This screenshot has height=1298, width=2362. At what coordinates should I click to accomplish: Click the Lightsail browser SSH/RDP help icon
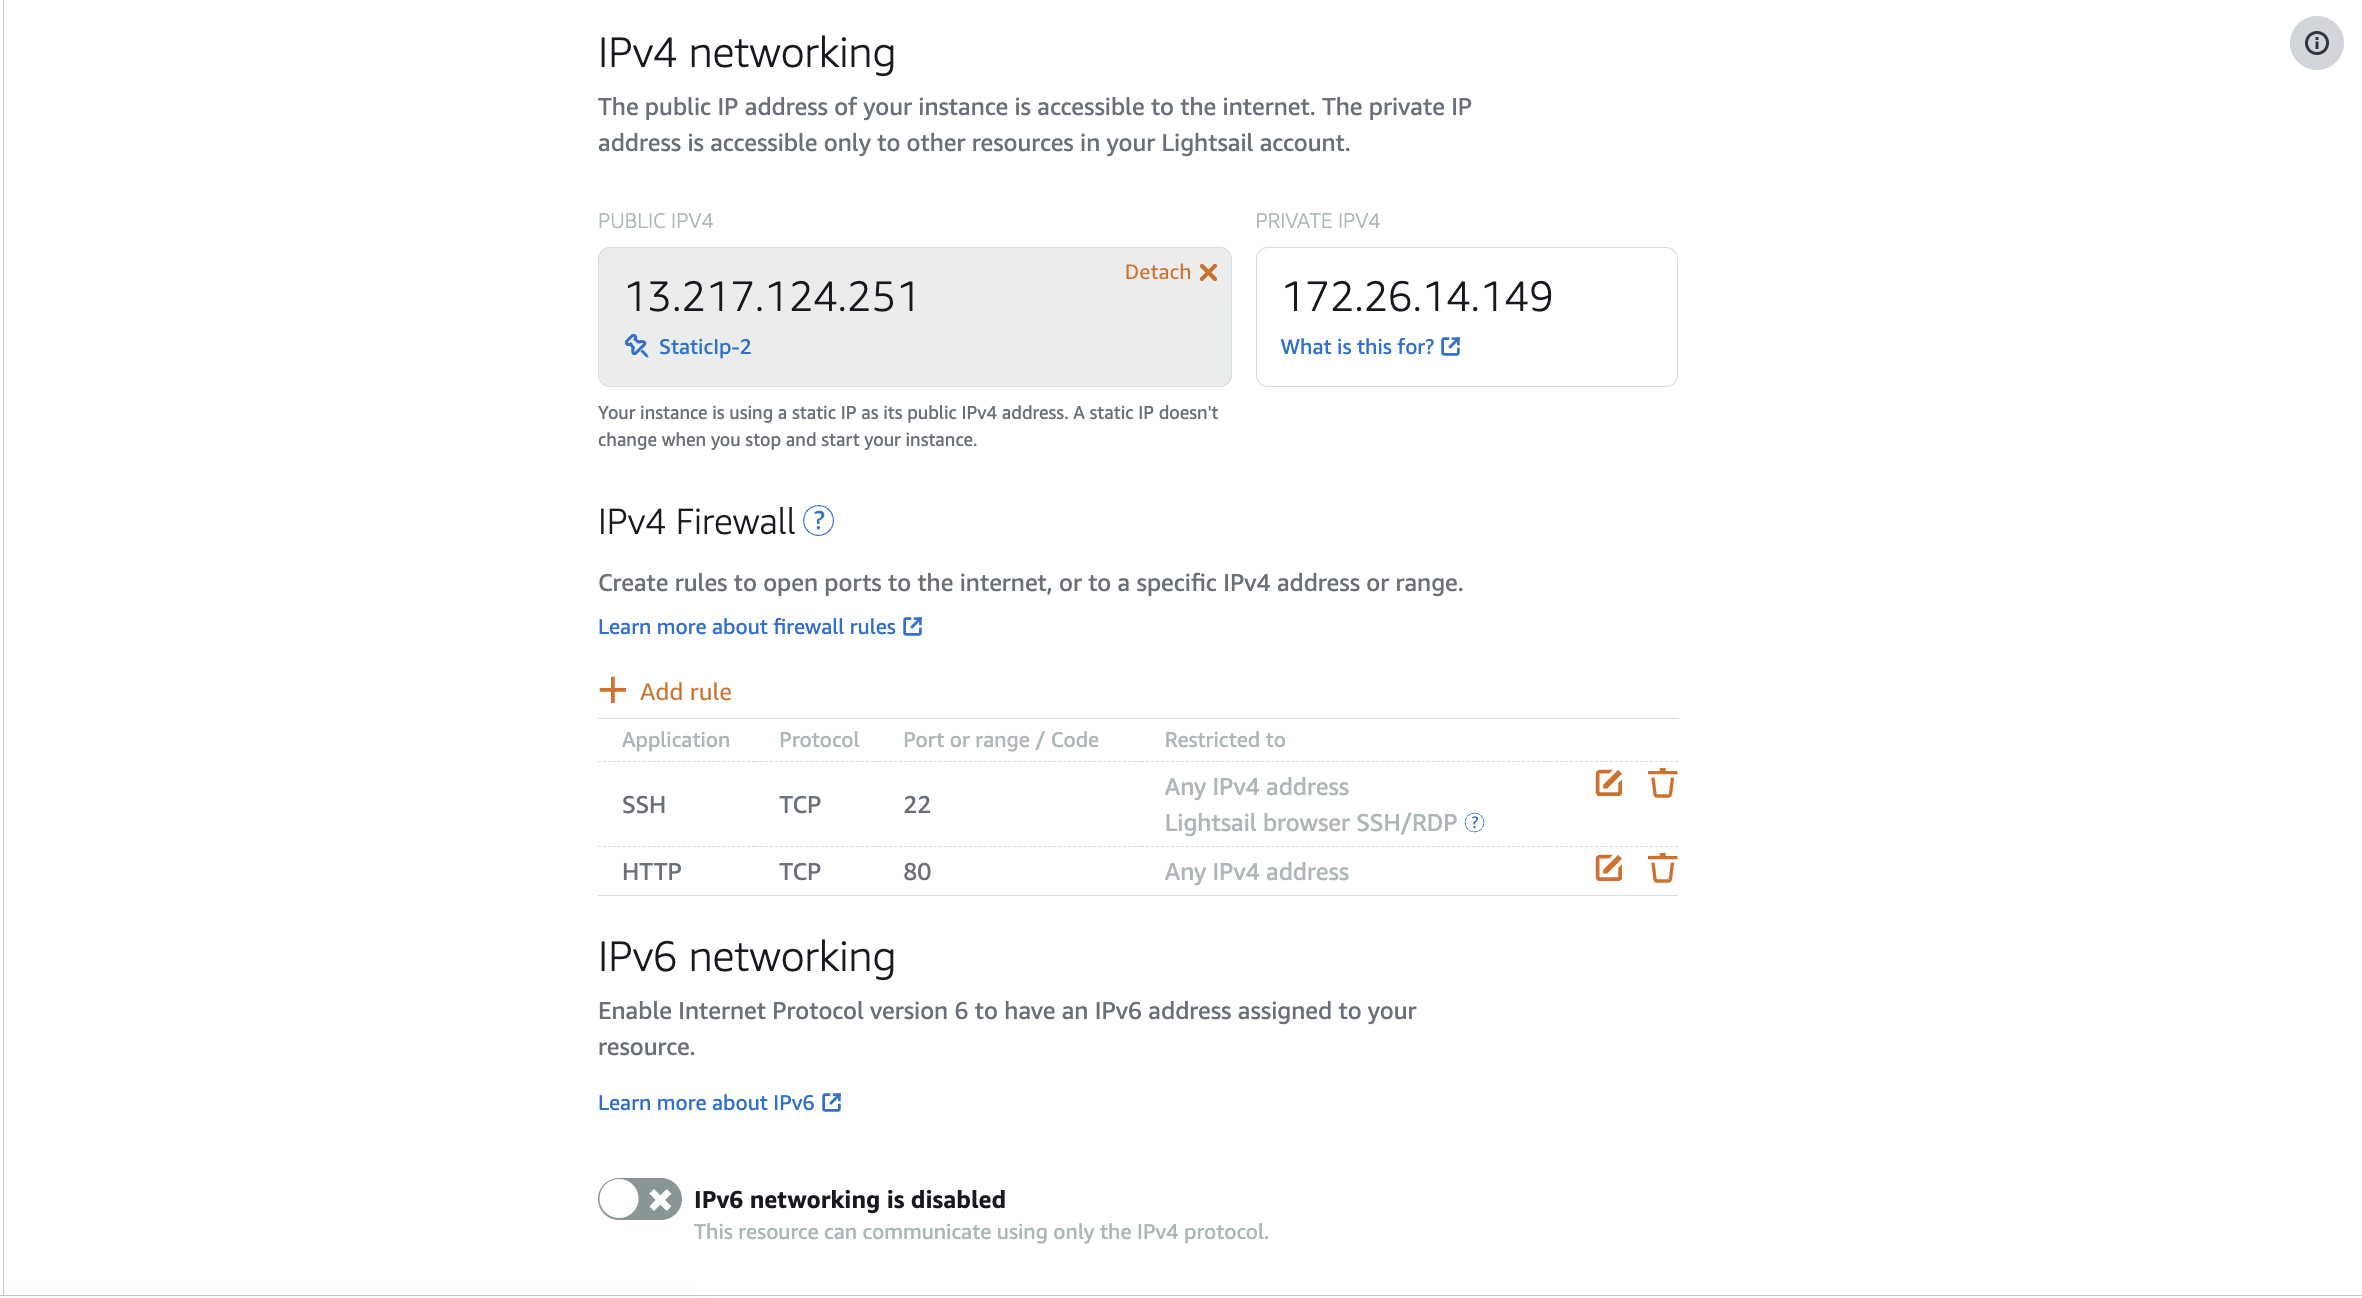[x=1474, y=822]
